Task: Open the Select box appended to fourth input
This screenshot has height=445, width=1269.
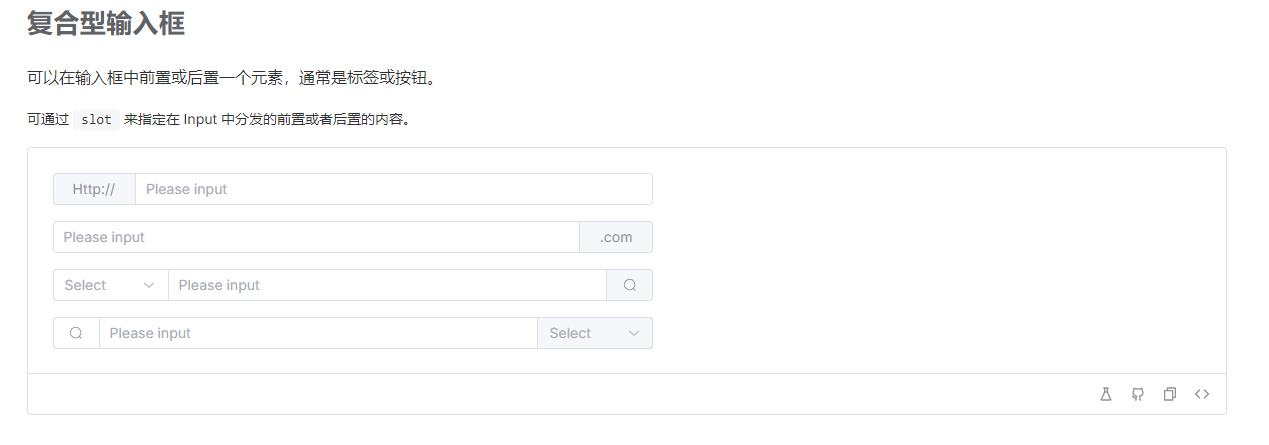Action: (x=595, y=333)
